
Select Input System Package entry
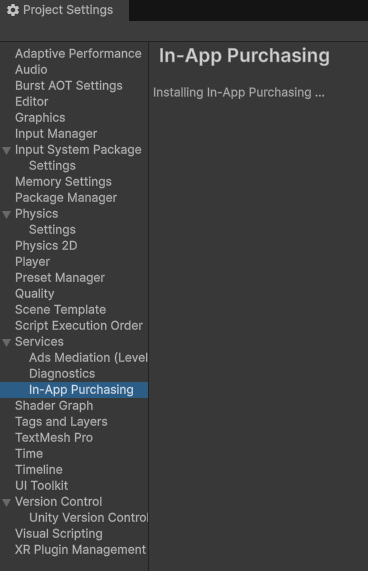pyautogui.click(x=78, y=150)
